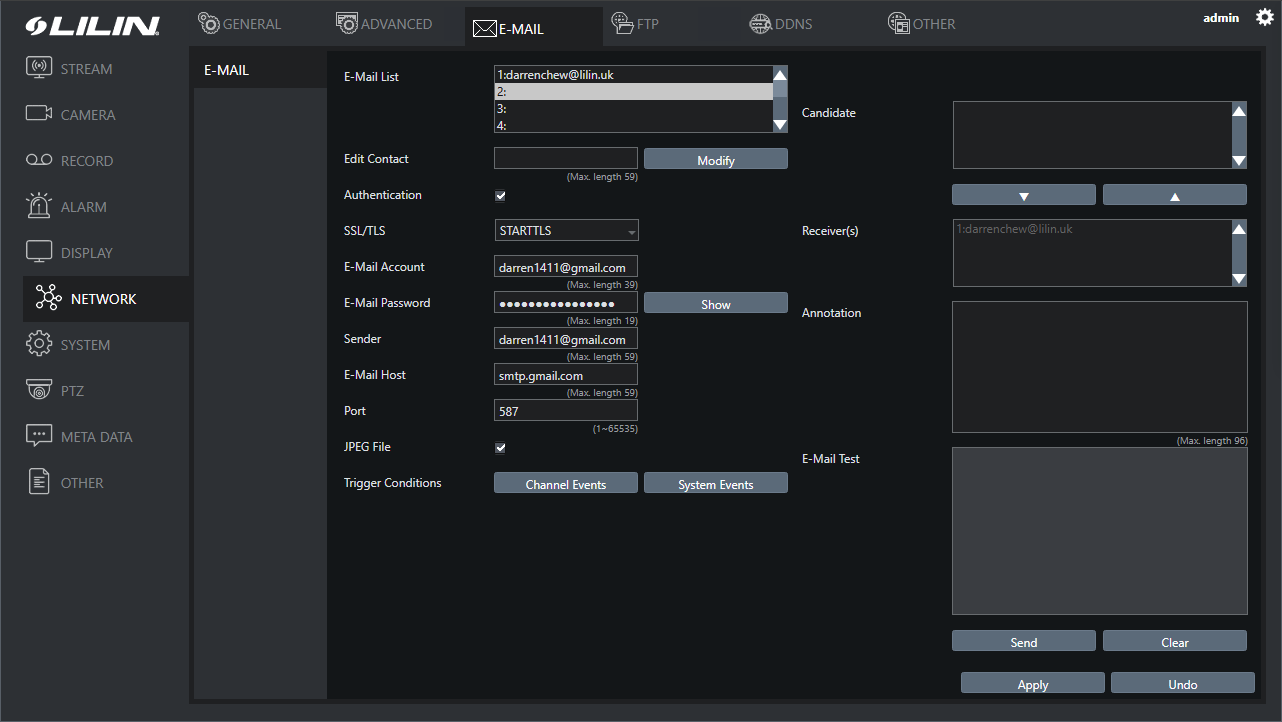Viewport: 1282px width, 722px height.
Task: Toggle the JPEG File checkbox
Action: click(x=501, y=448)
